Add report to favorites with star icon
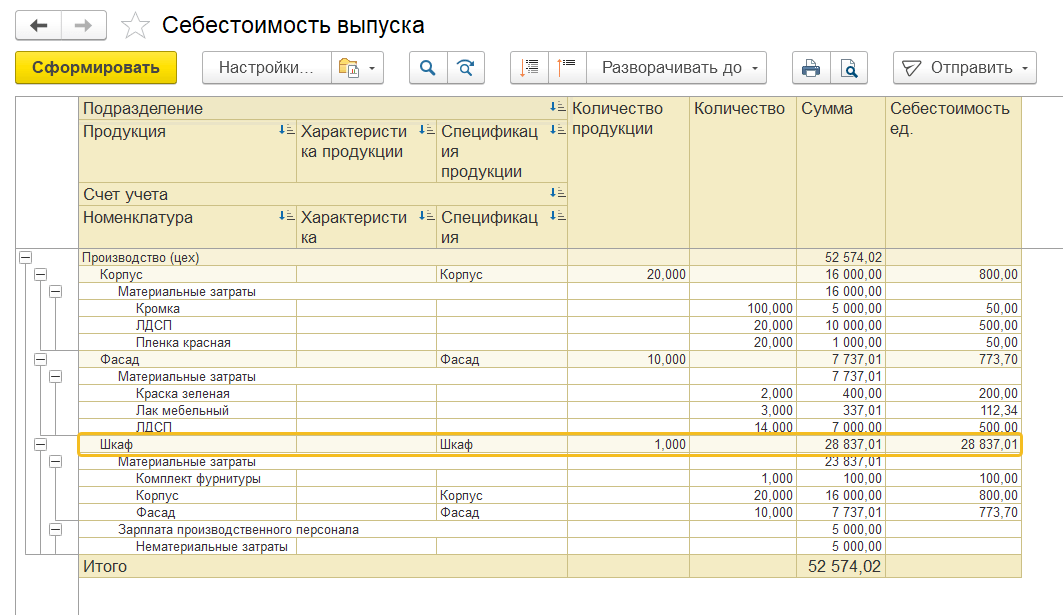The image size is (1063, 615). click(135, 26)
